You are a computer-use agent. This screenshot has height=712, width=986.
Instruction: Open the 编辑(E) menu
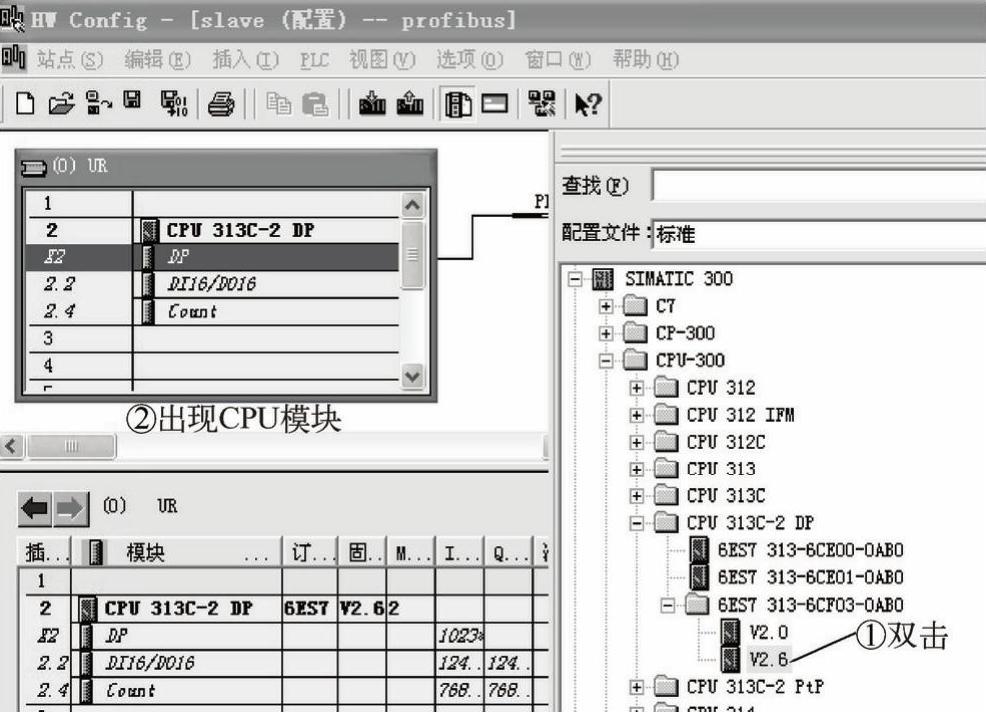click(157, 60)
